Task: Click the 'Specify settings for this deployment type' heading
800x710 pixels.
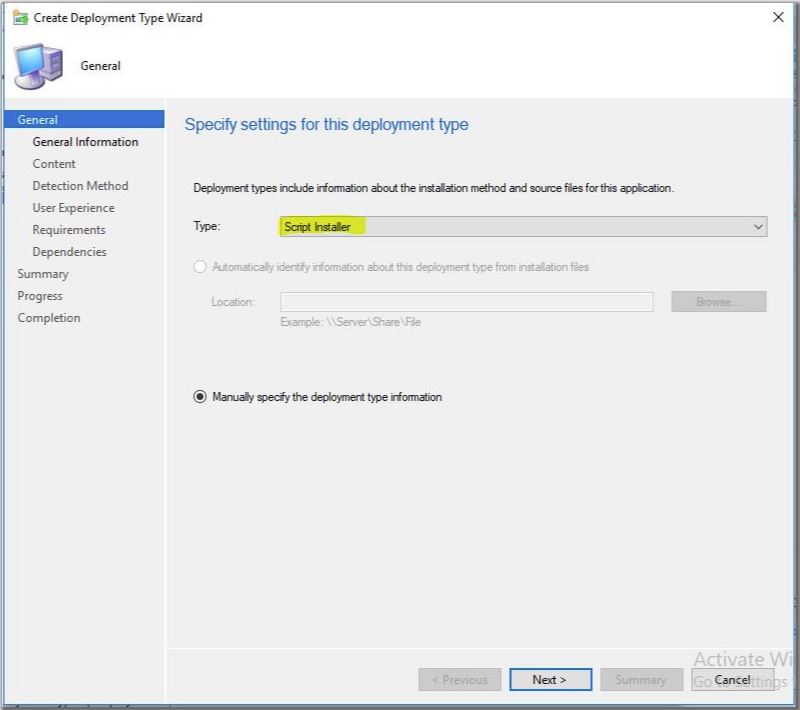Action: 327,124
